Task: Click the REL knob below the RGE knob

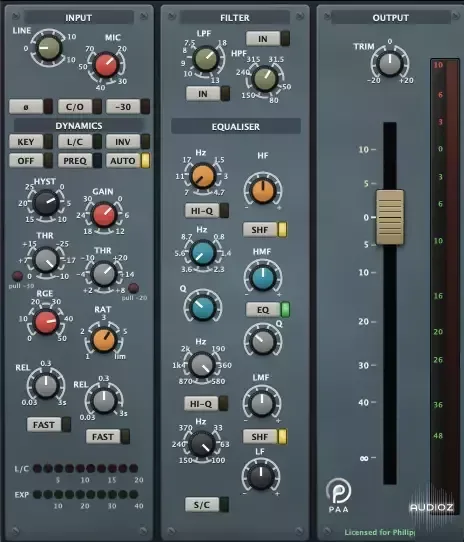Action: click(46, 386)
